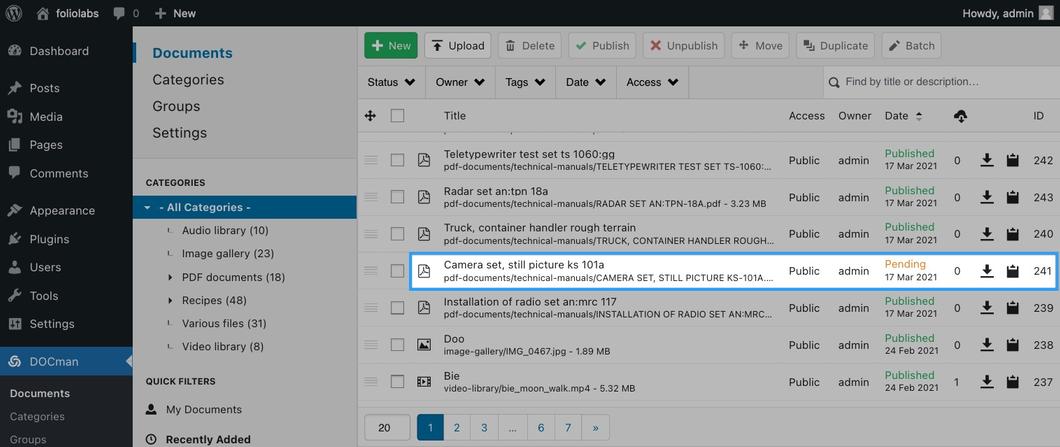Open Categories submenu under DOCman
1060x447 pixels.
pyautogui.click(x=37, y=417)
